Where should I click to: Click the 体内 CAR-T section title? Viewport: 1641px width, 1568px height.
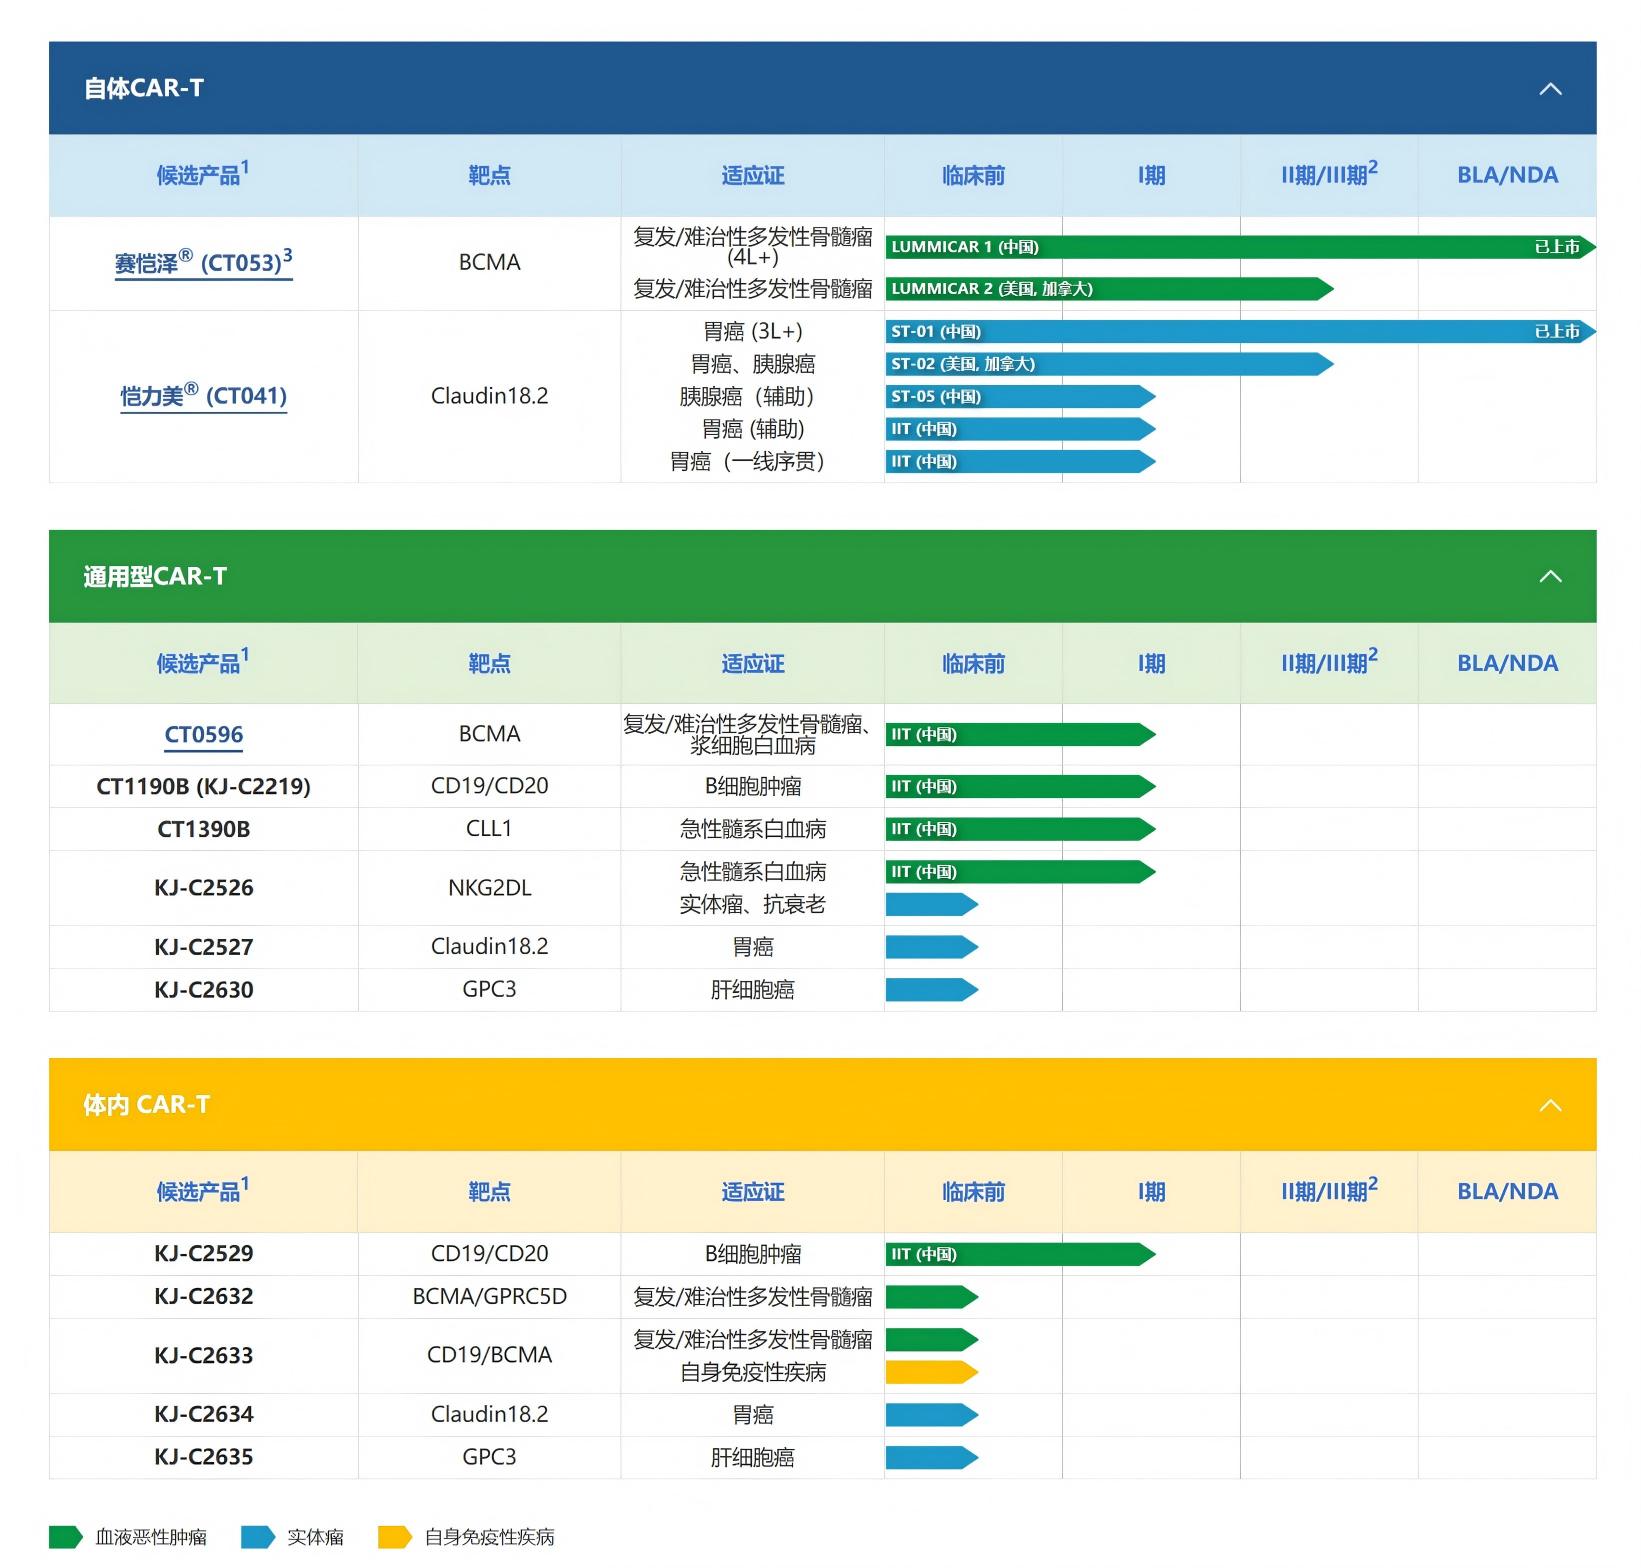coord(147,1105)
